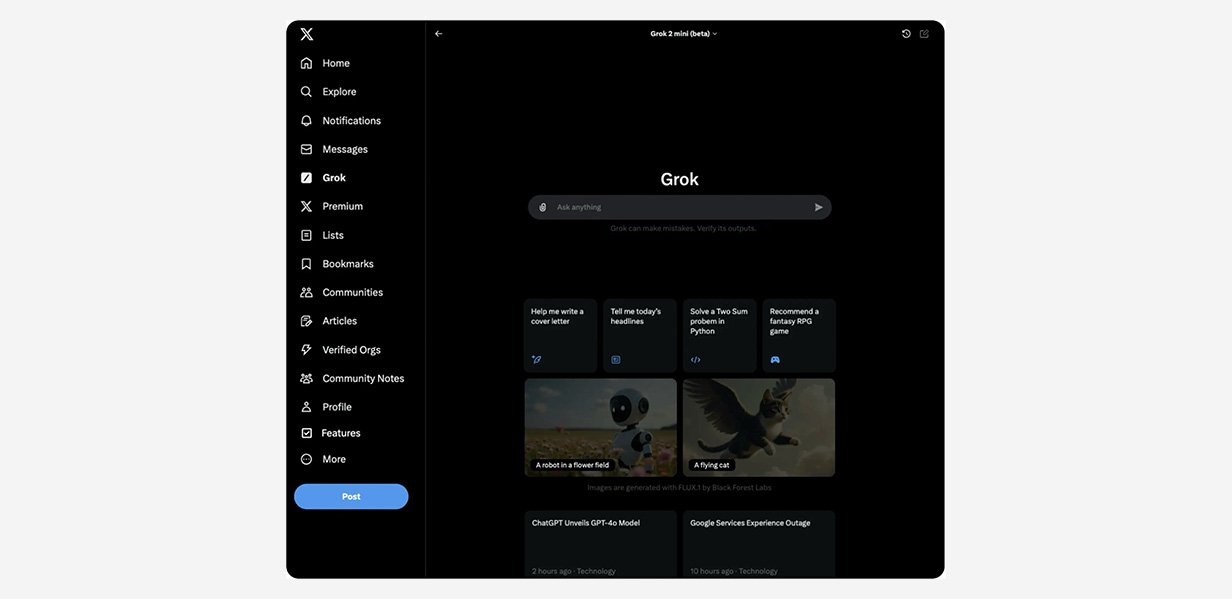Click the back arrow icon
1232x599 pixels.
(438, 34)
